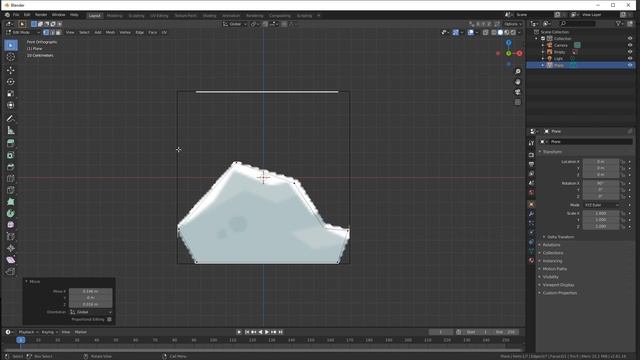The width and height of the screenshot is (640, 360).
Task: Open the Edit Mode dropdown
Action: [x=23, y=32]
